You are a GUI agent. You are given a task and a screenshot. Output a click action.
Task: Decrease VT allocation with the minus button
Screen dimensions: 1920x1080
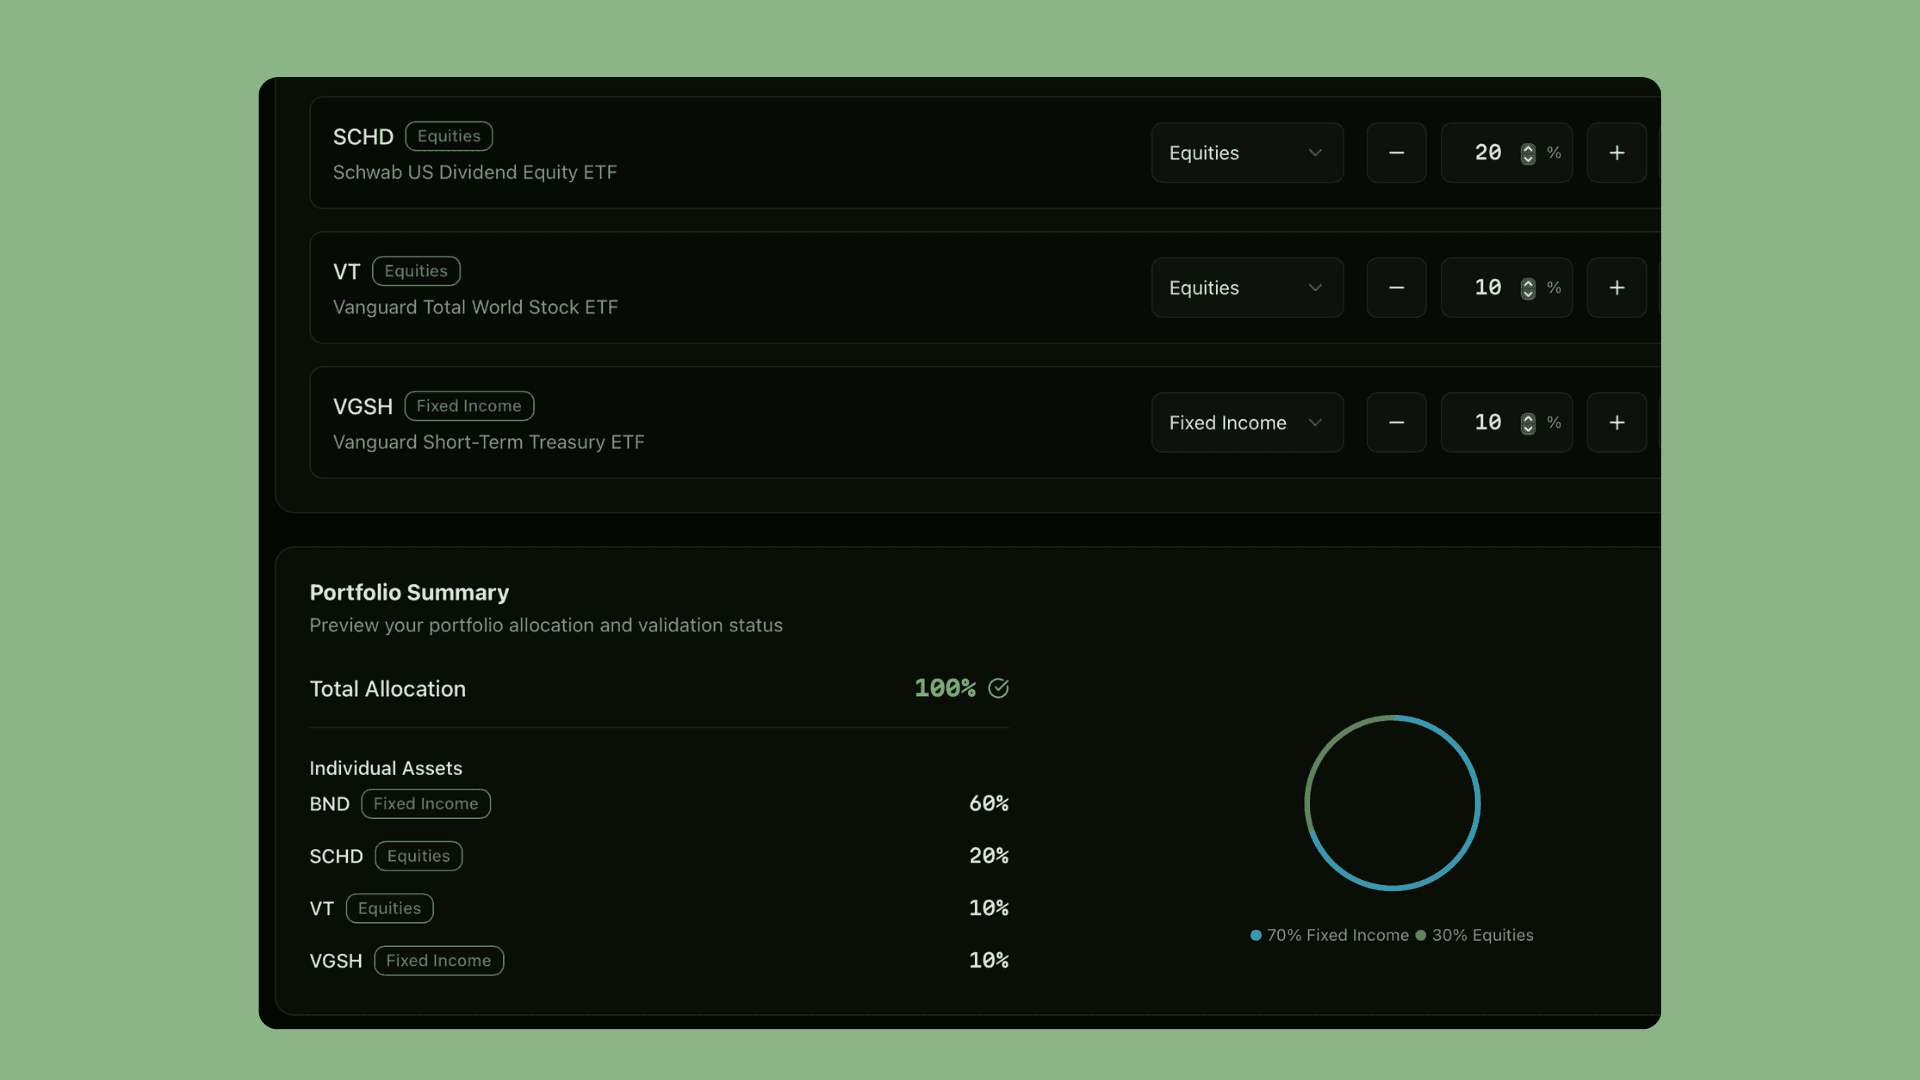coord(1396,287)
